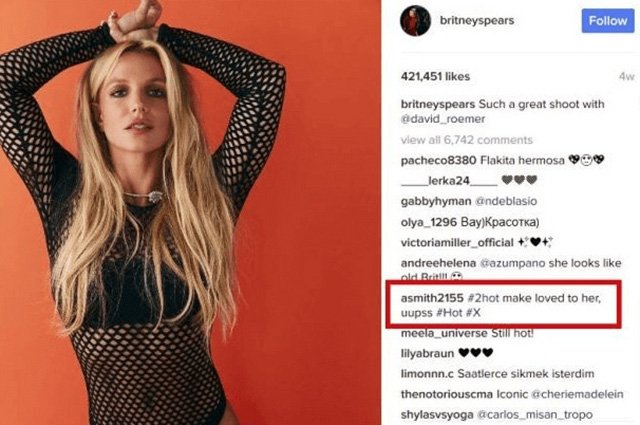
Task: Open the gabbyhyman commenter profile
Action: [x=436, y=201]
